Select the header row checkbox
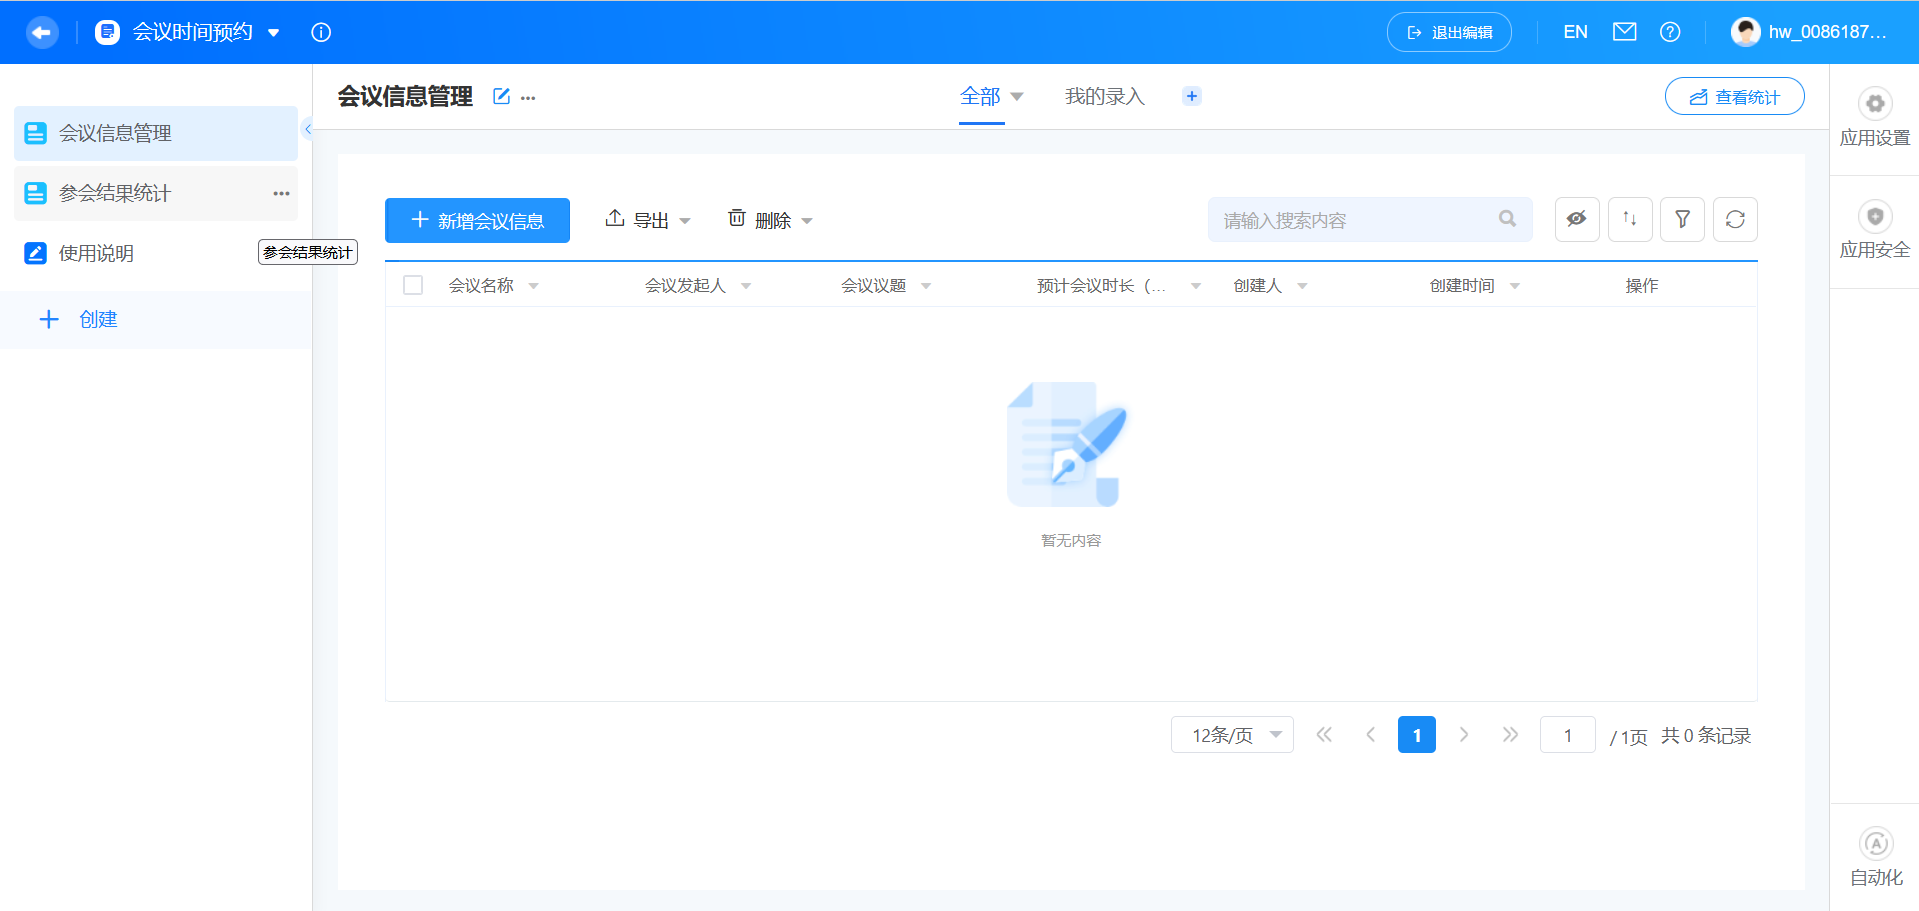Viewport: 1919px width, 911px height. tap(412, 284)
